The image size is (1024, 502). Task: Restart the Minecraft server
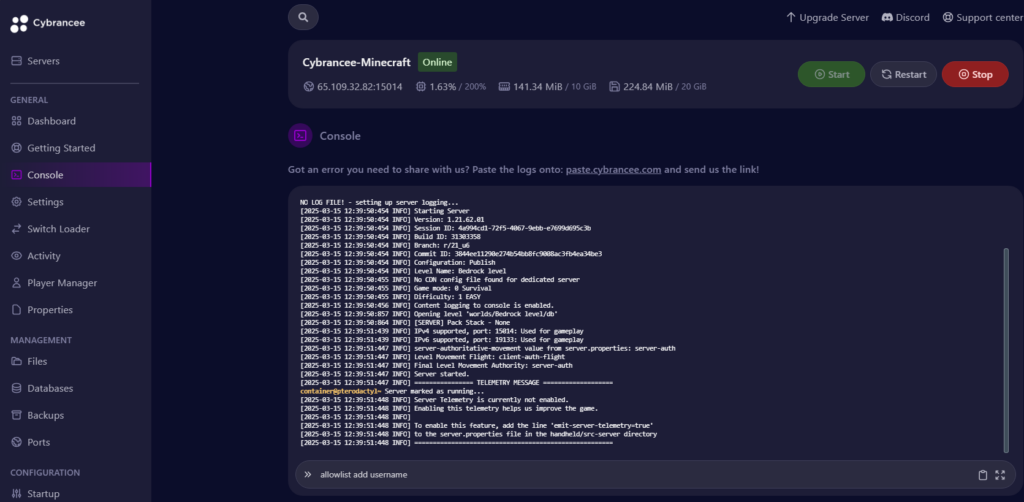pyautogui.click(x=903, y=74)
